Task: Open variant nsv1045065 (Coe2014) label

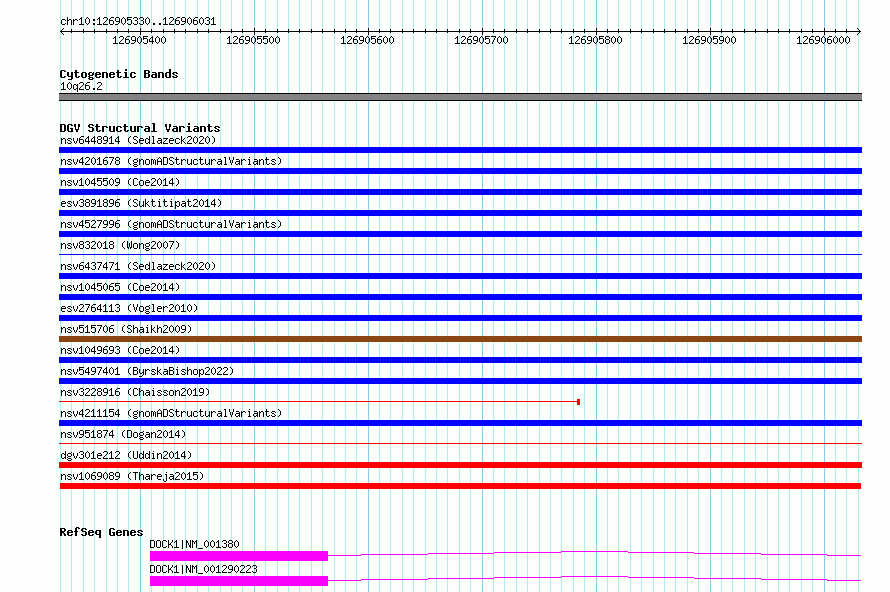Action: coord(120,287)
